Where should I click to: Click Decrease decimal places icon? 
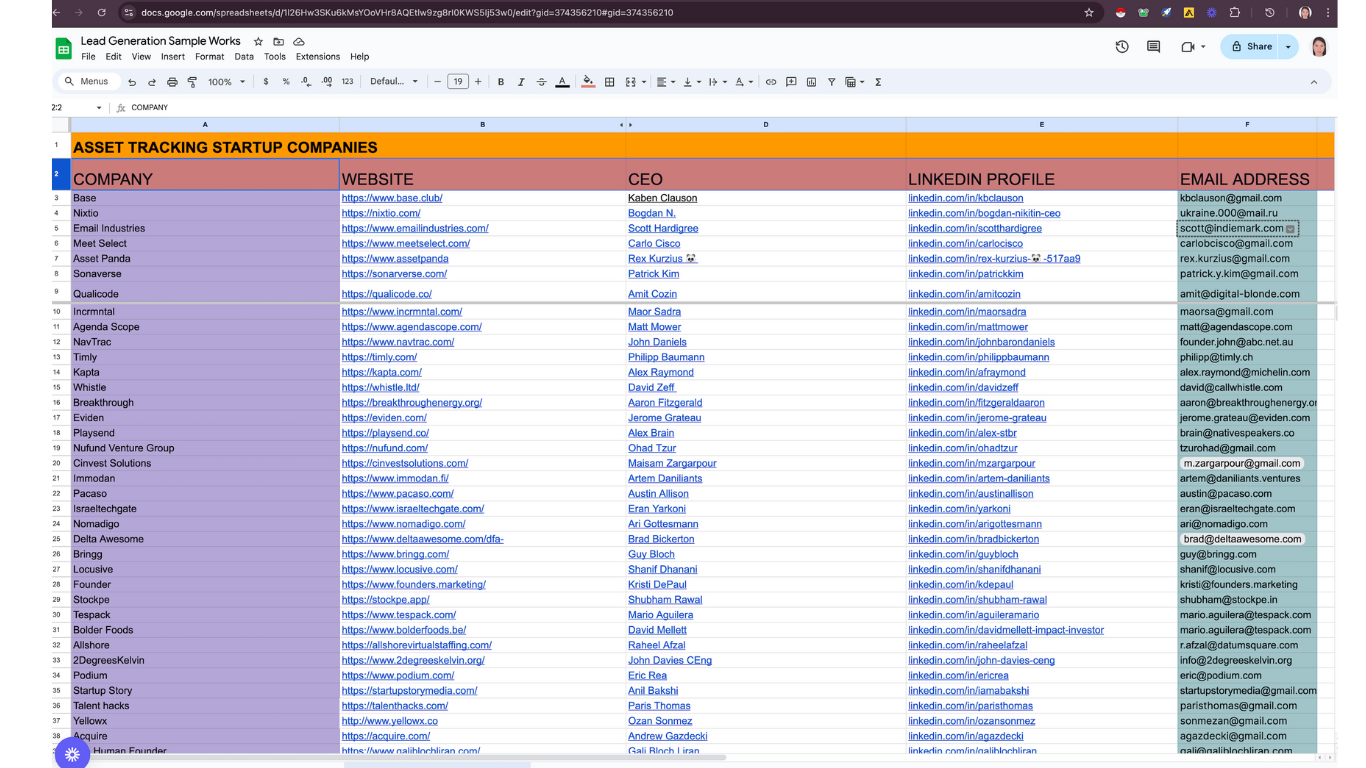click(306, 82)
